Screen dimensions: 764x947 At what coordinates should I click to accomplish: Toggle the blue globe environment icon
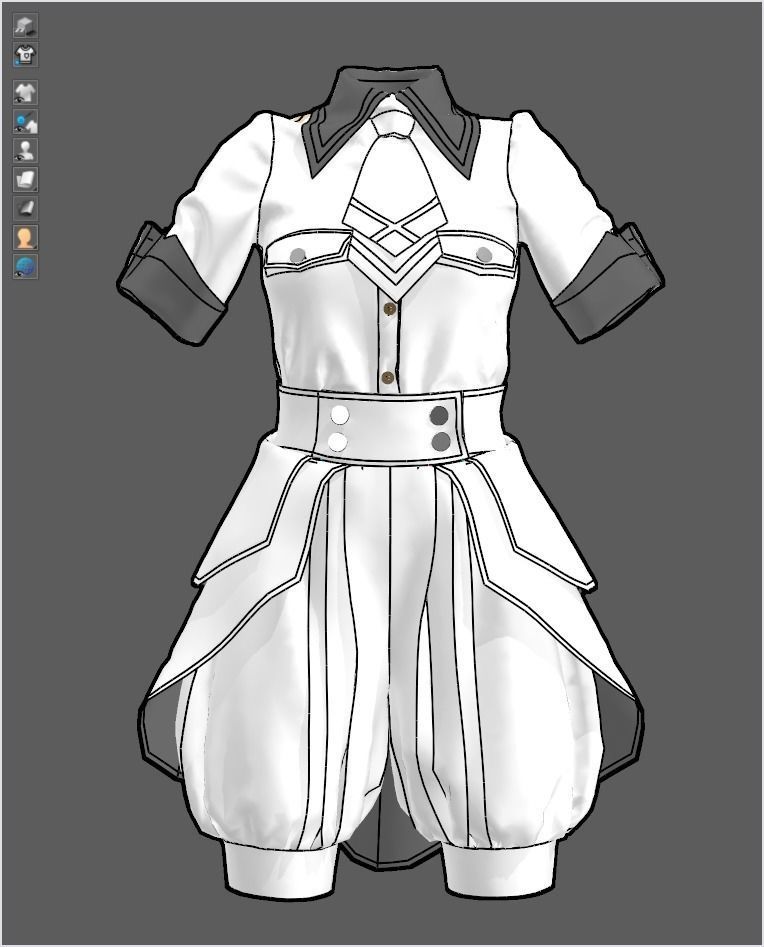(x=25, y=266)
